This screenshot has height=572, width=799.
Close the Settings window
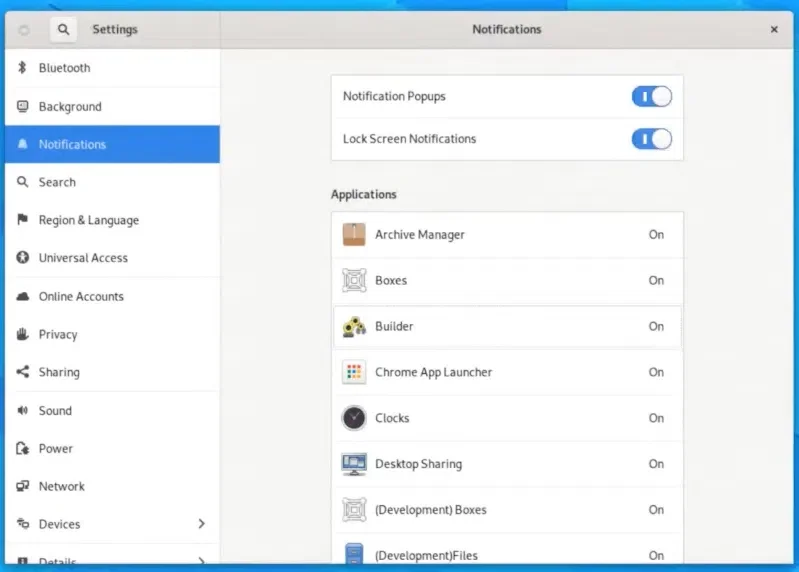(774, 30)
